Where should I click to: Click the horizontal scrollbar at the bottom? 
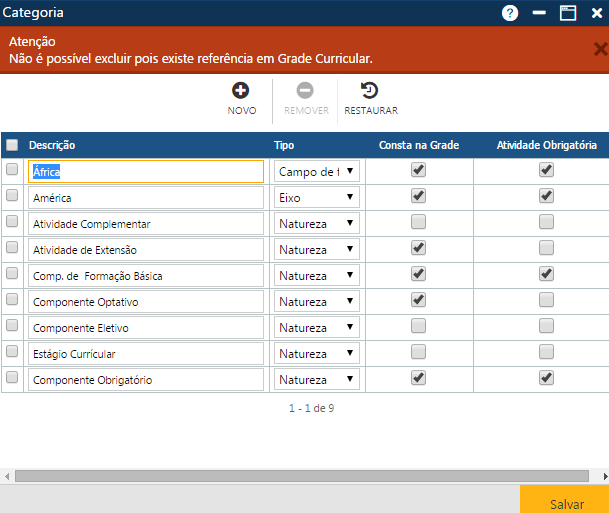tap(300, 476)
